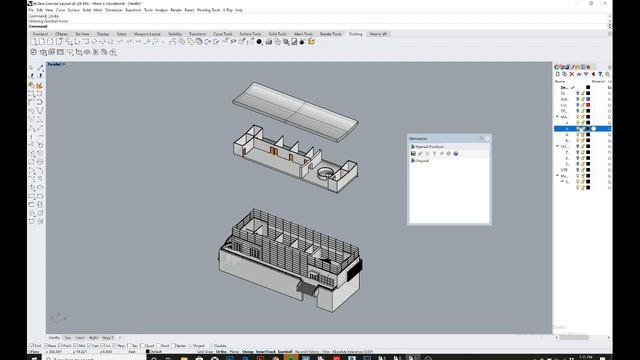Toggle the Mid object snap checkbox
Screen dimensions: 640x360
(75, 346)
